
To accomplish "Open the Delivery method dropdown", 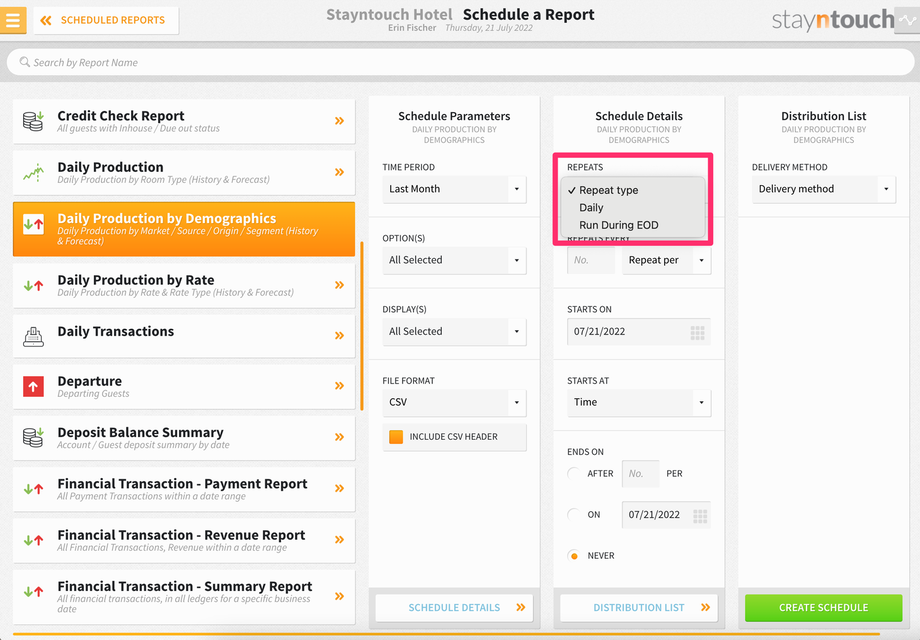I will pos(823,189).
